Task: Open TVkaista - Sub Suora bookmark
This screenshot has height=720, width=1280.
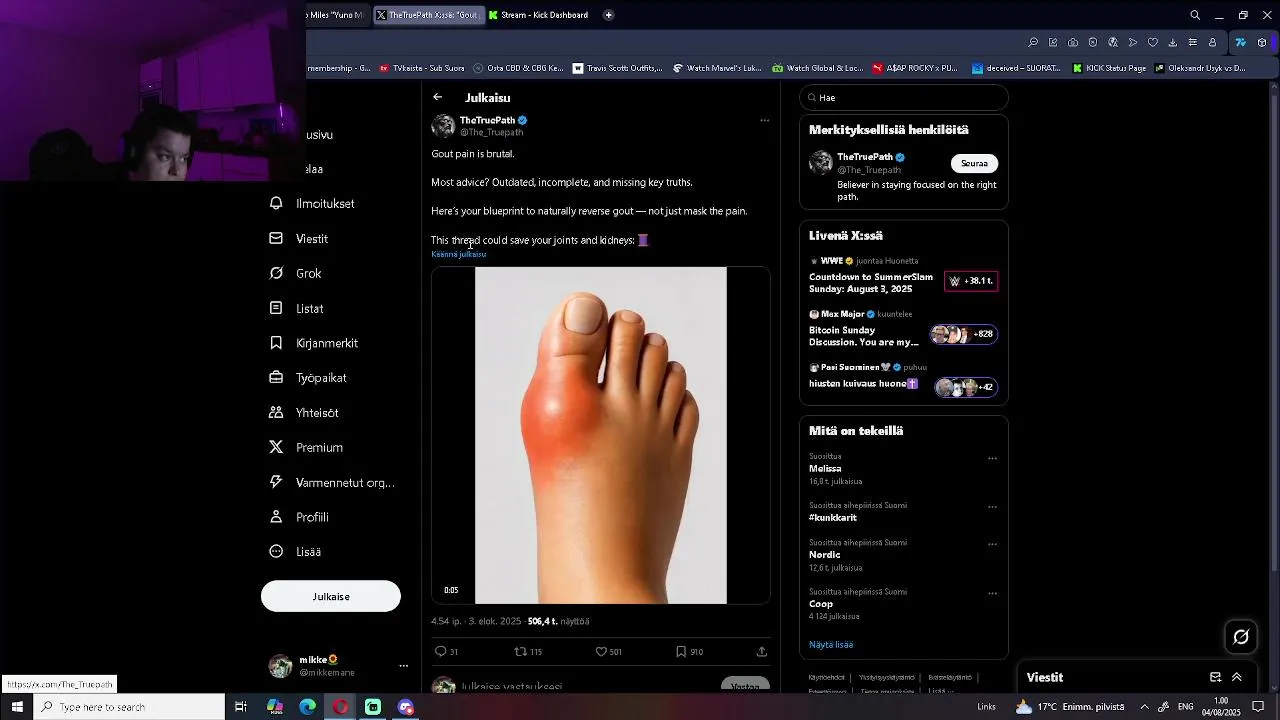Action: click(x=422, y=68)
